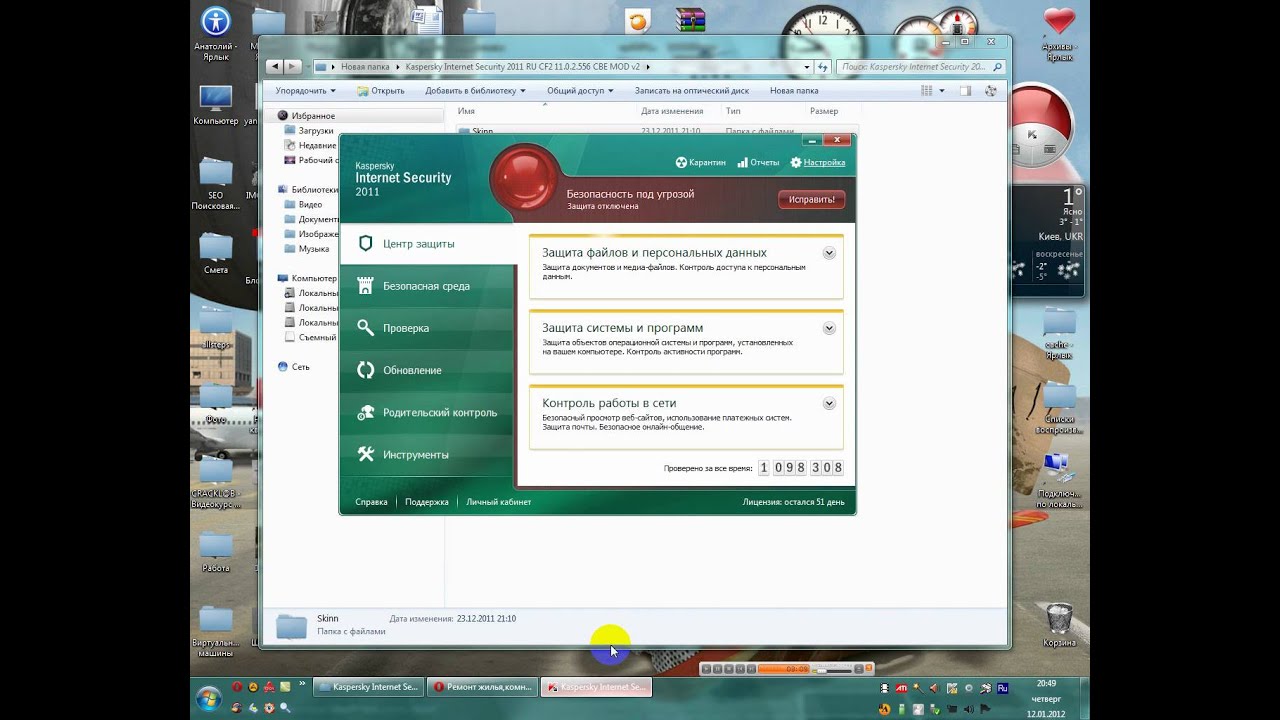Click the Explorer back navigation arrow

click(276, 67)
